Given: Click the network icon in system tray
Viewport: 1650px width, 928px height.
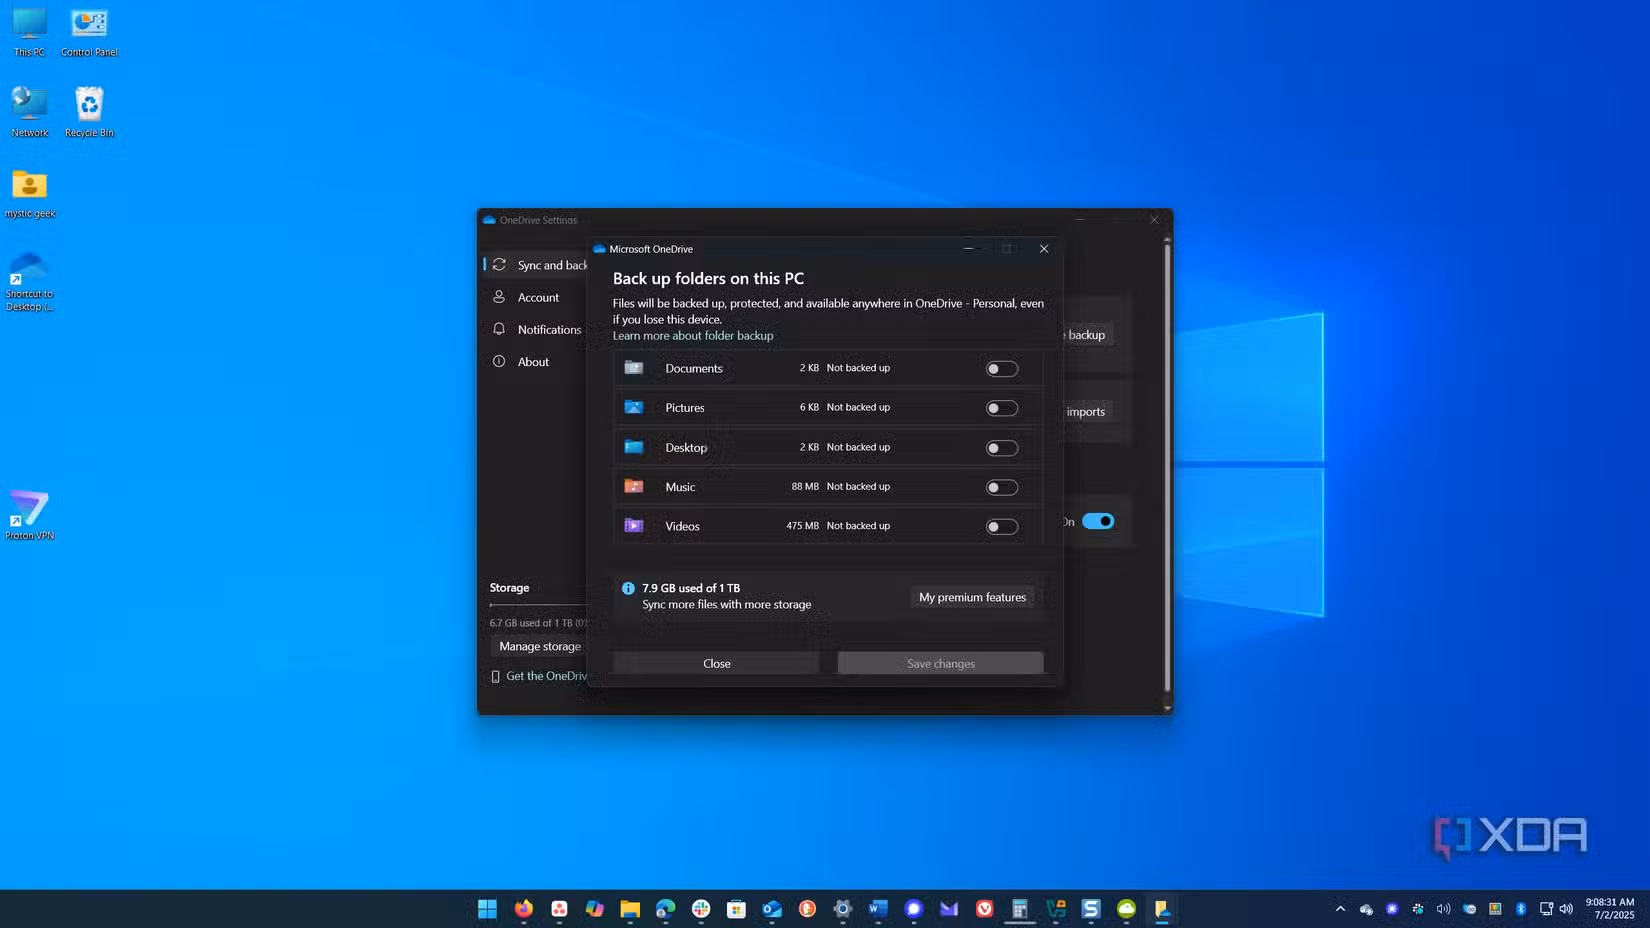Looking at the screenshot, I should pyautogui.click(x=1546, y=909).
